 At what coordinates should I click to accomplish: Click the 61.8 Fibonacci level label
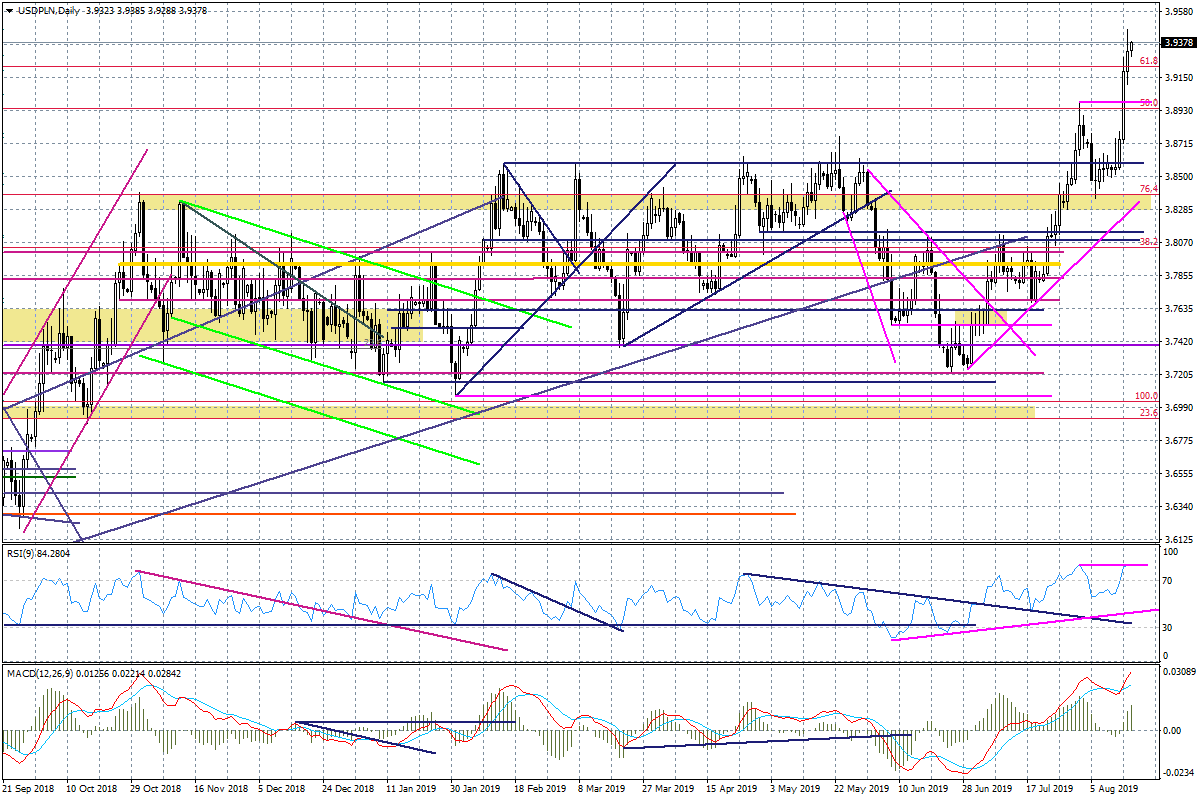pos(1148,61)
